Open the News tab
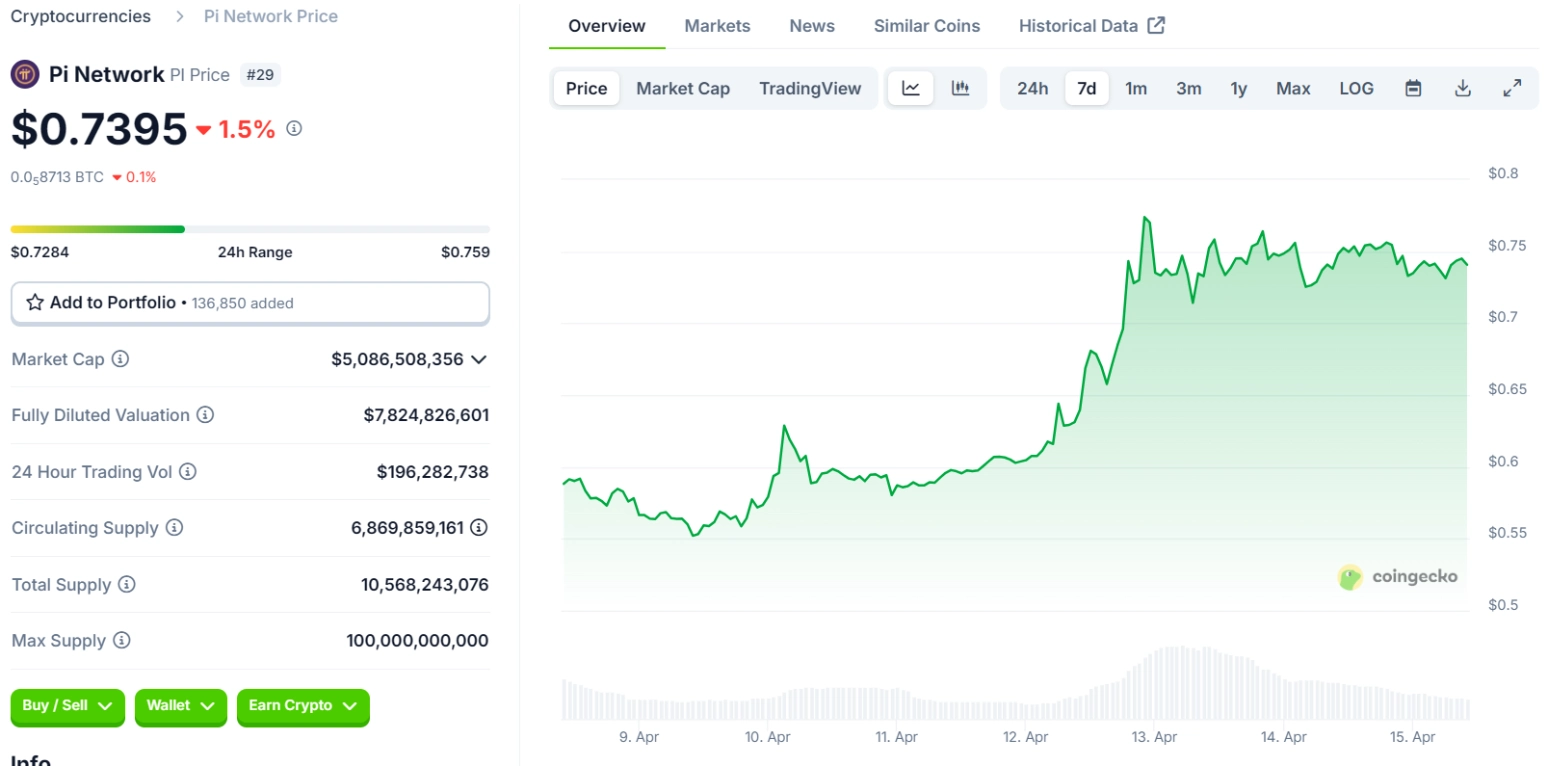Screen dimensions: 1548x766 point(812,26)
